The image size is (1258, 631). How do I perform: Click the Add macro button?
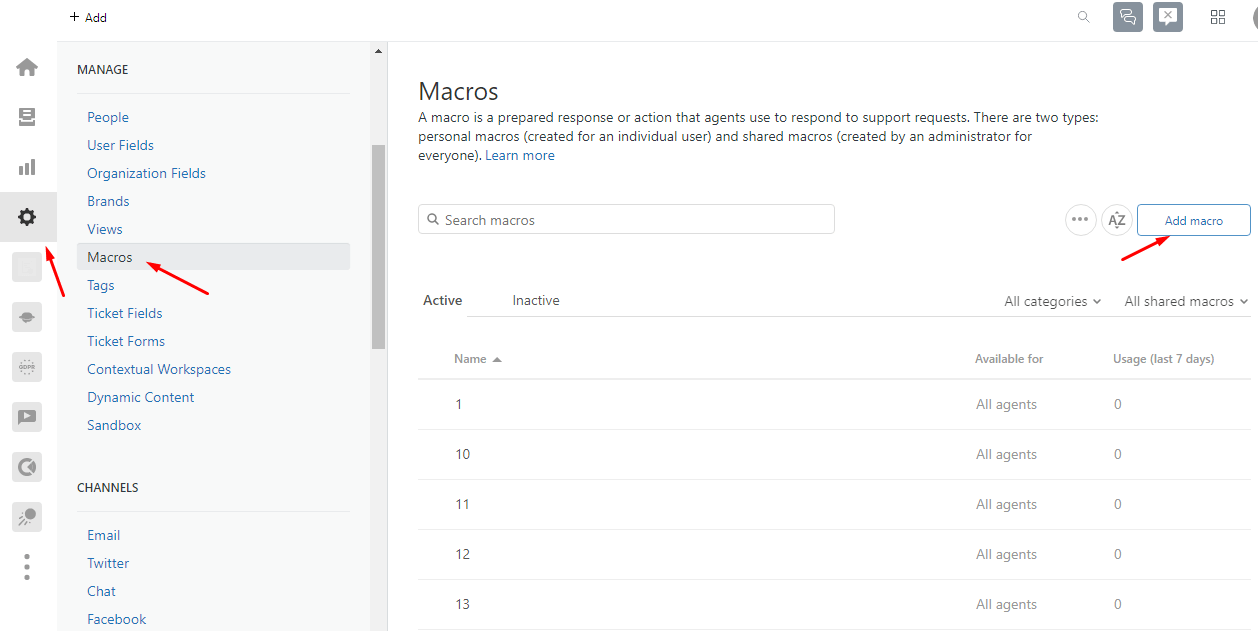(1193, 219)
